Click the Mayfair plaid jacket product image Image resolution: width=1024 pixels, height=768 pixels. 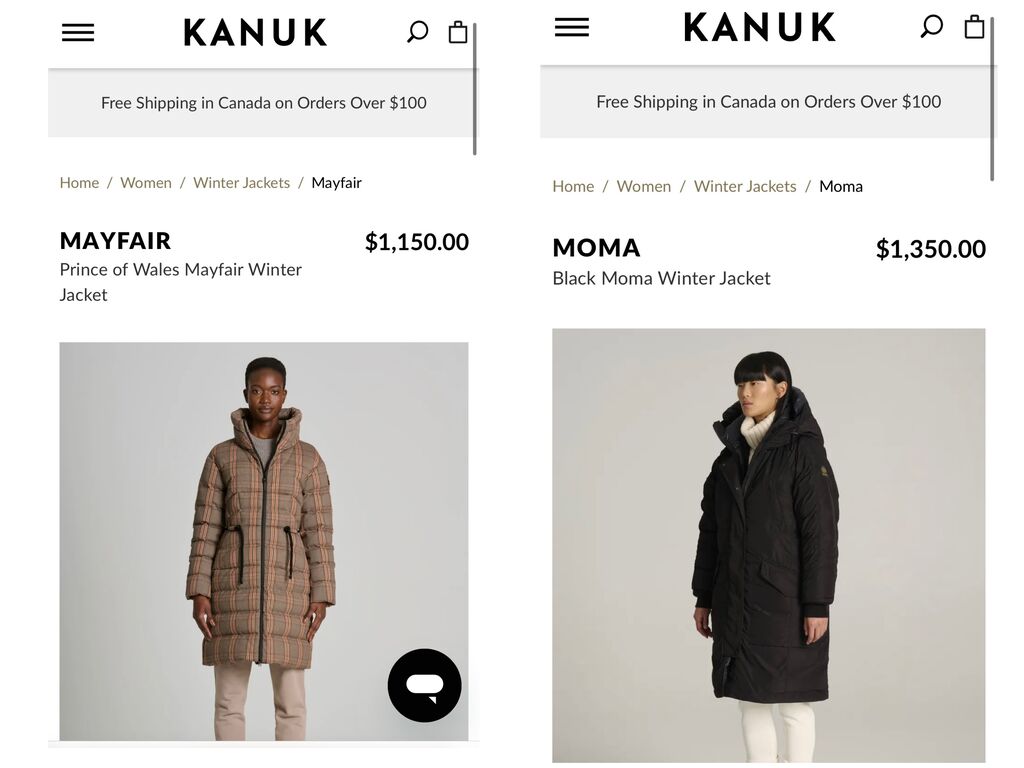pyautogui.click(x=264, y=541)
